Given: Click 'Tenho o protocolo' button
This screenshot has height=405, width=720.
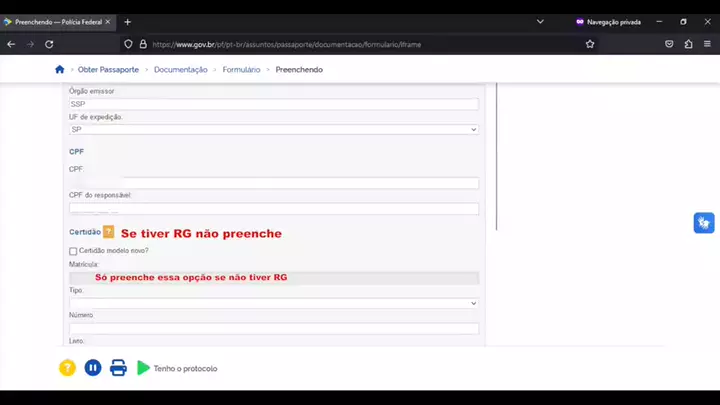Looking at the screenshot, I should (185, 369).
